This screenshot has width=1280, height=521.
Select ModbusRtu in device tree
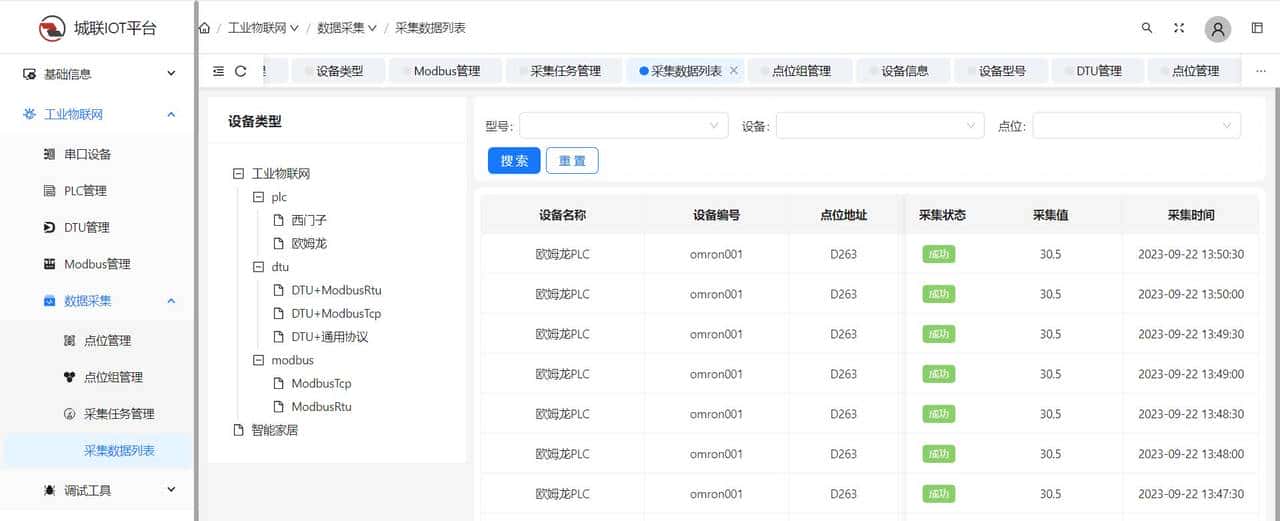[321, 407]
